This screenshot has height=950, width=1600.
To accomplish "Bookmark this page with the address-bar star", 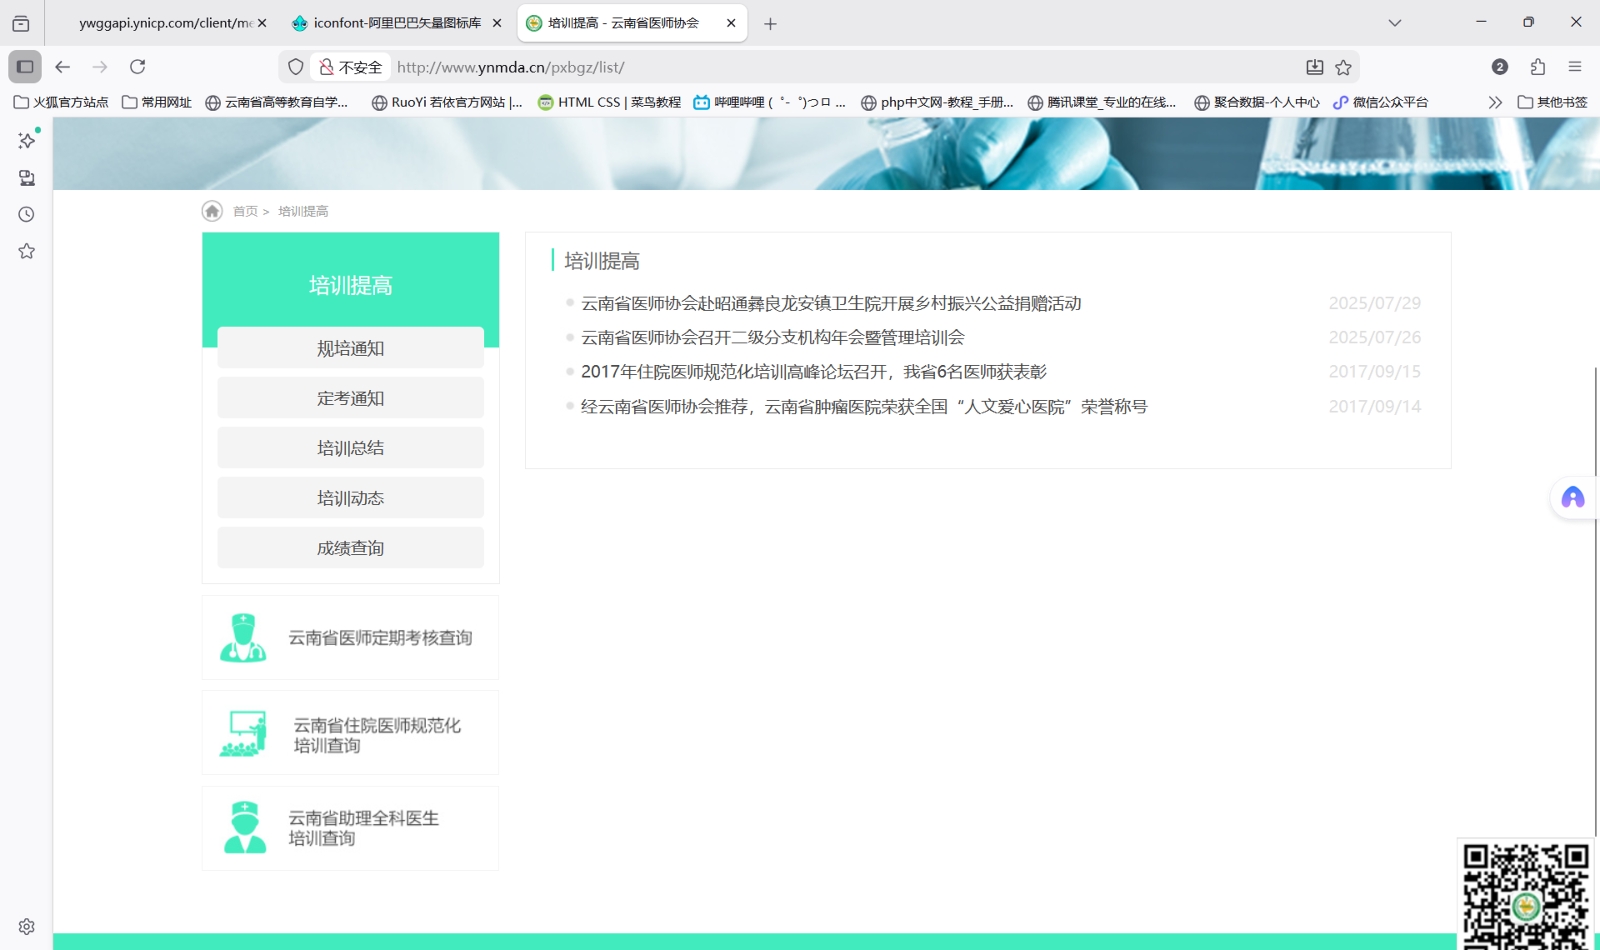I will (1345, 67).
